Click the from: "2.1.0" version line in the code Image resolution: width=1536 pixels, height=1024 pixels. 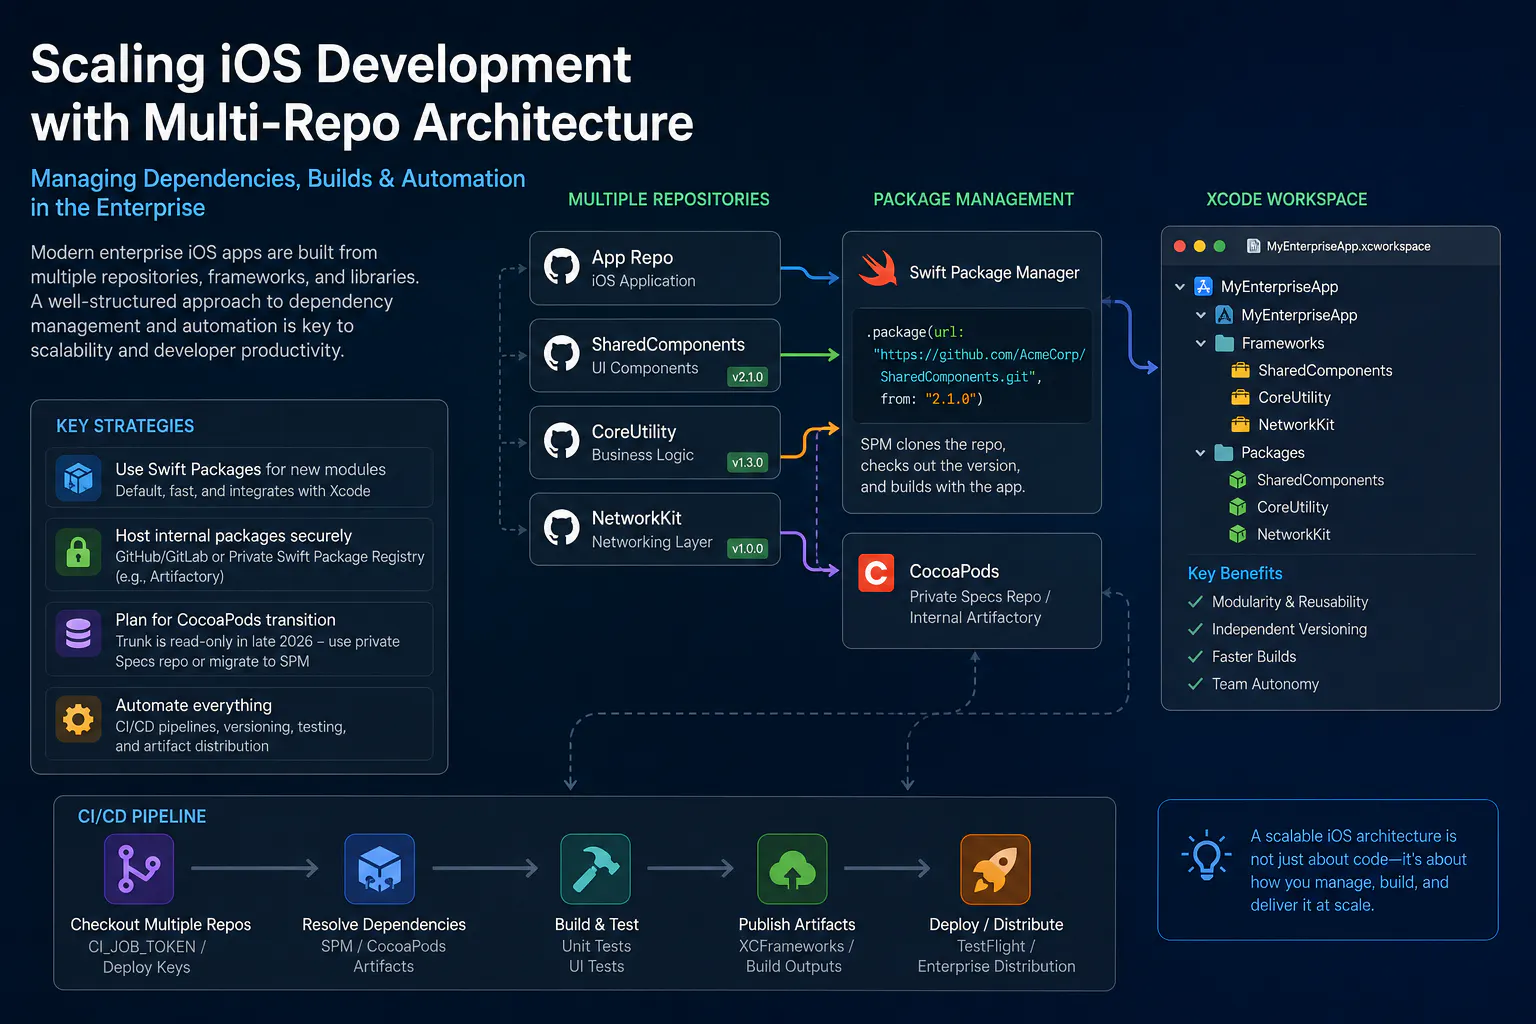tap(931, 399)
